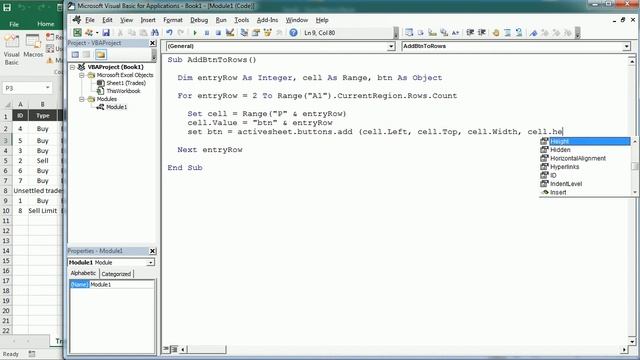This screenshot has height=360, width=640.
Task: Open the Module1 Module properties dropdown
Action: point(151,262)
